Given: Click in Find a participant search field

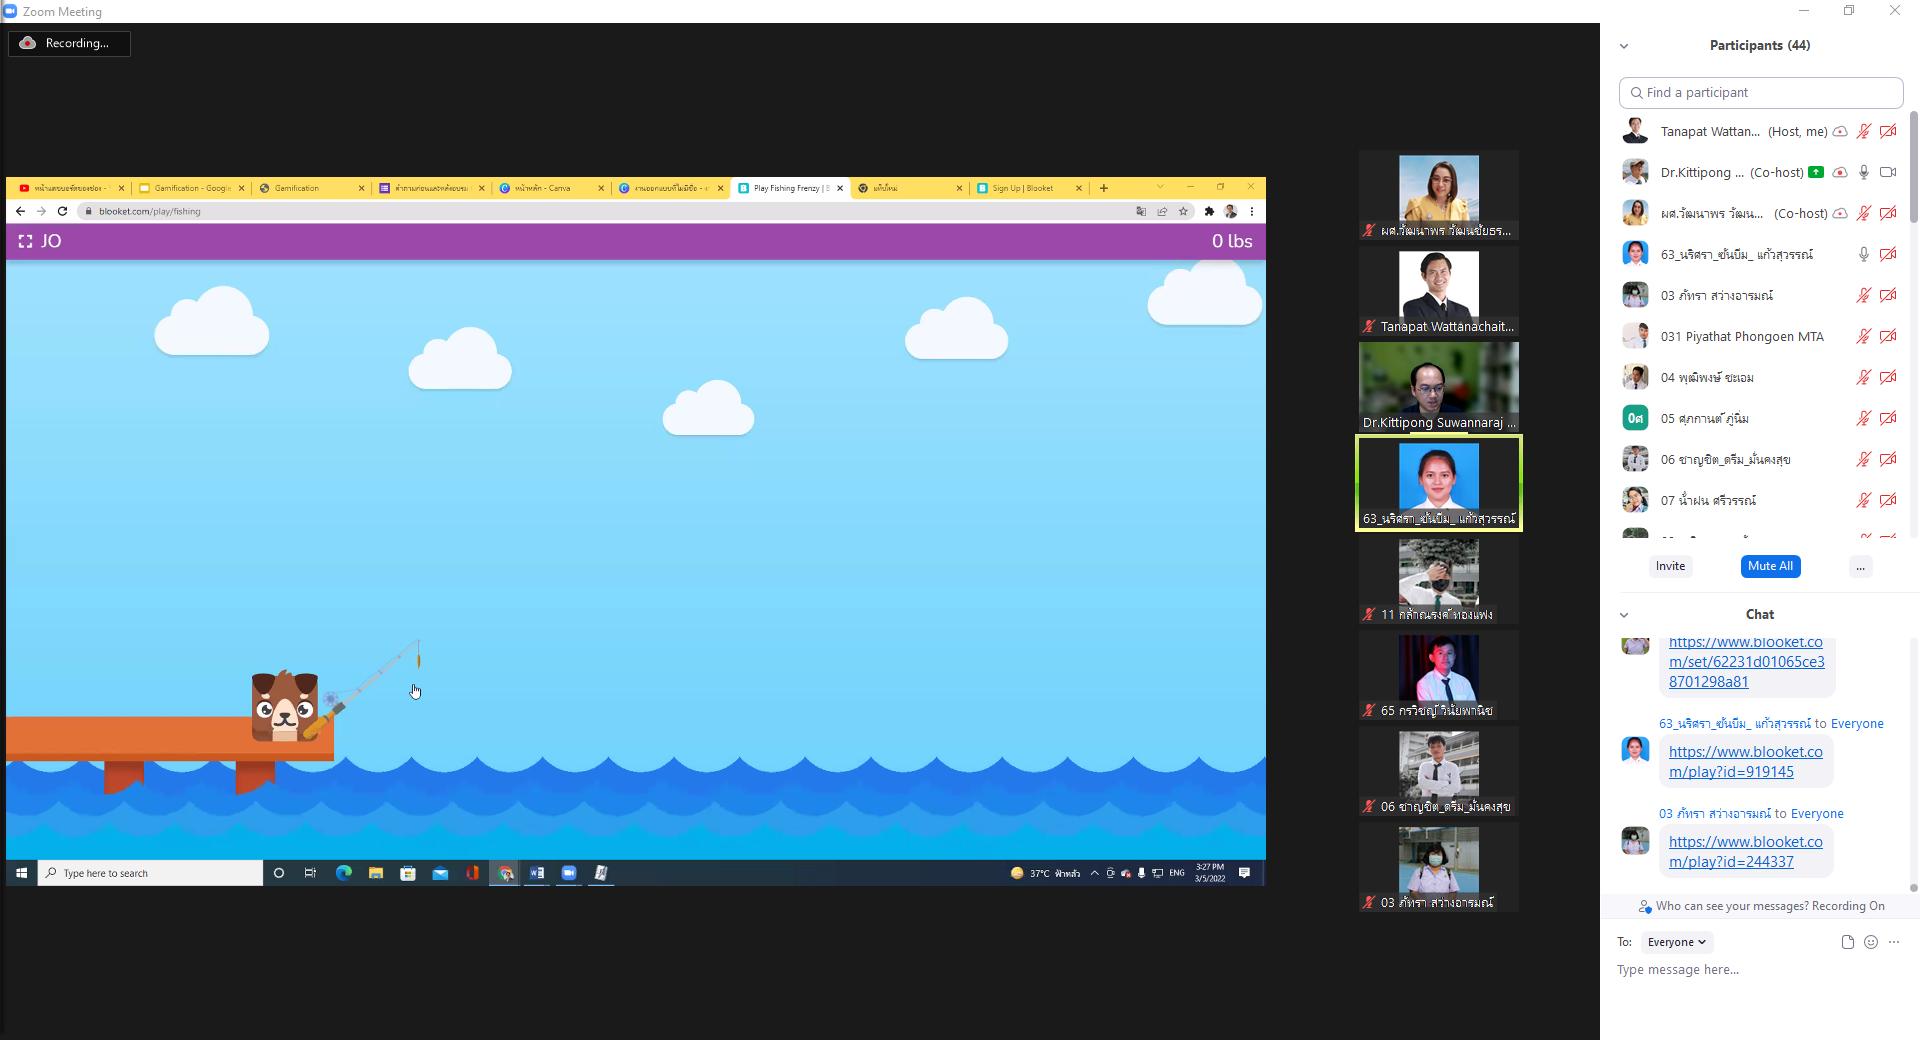Looking at the screenshot, I should tap(1761, 93).
